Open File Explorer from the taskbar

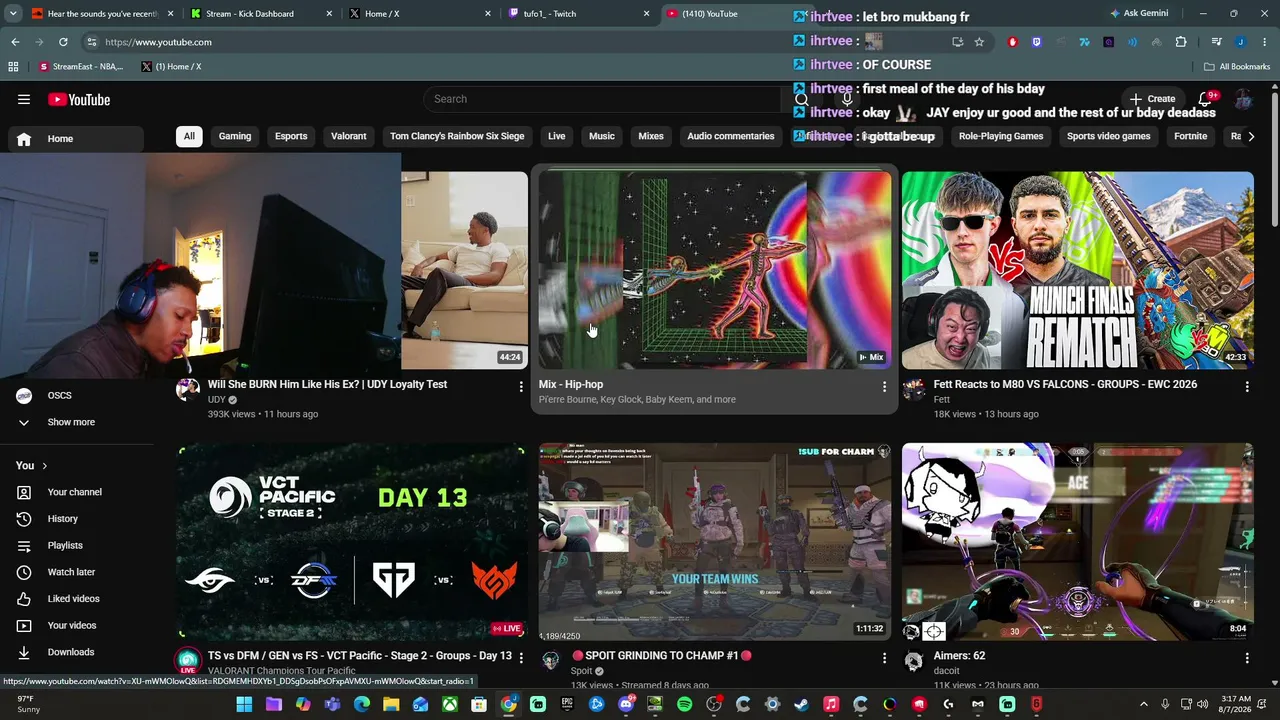point(391,704)
